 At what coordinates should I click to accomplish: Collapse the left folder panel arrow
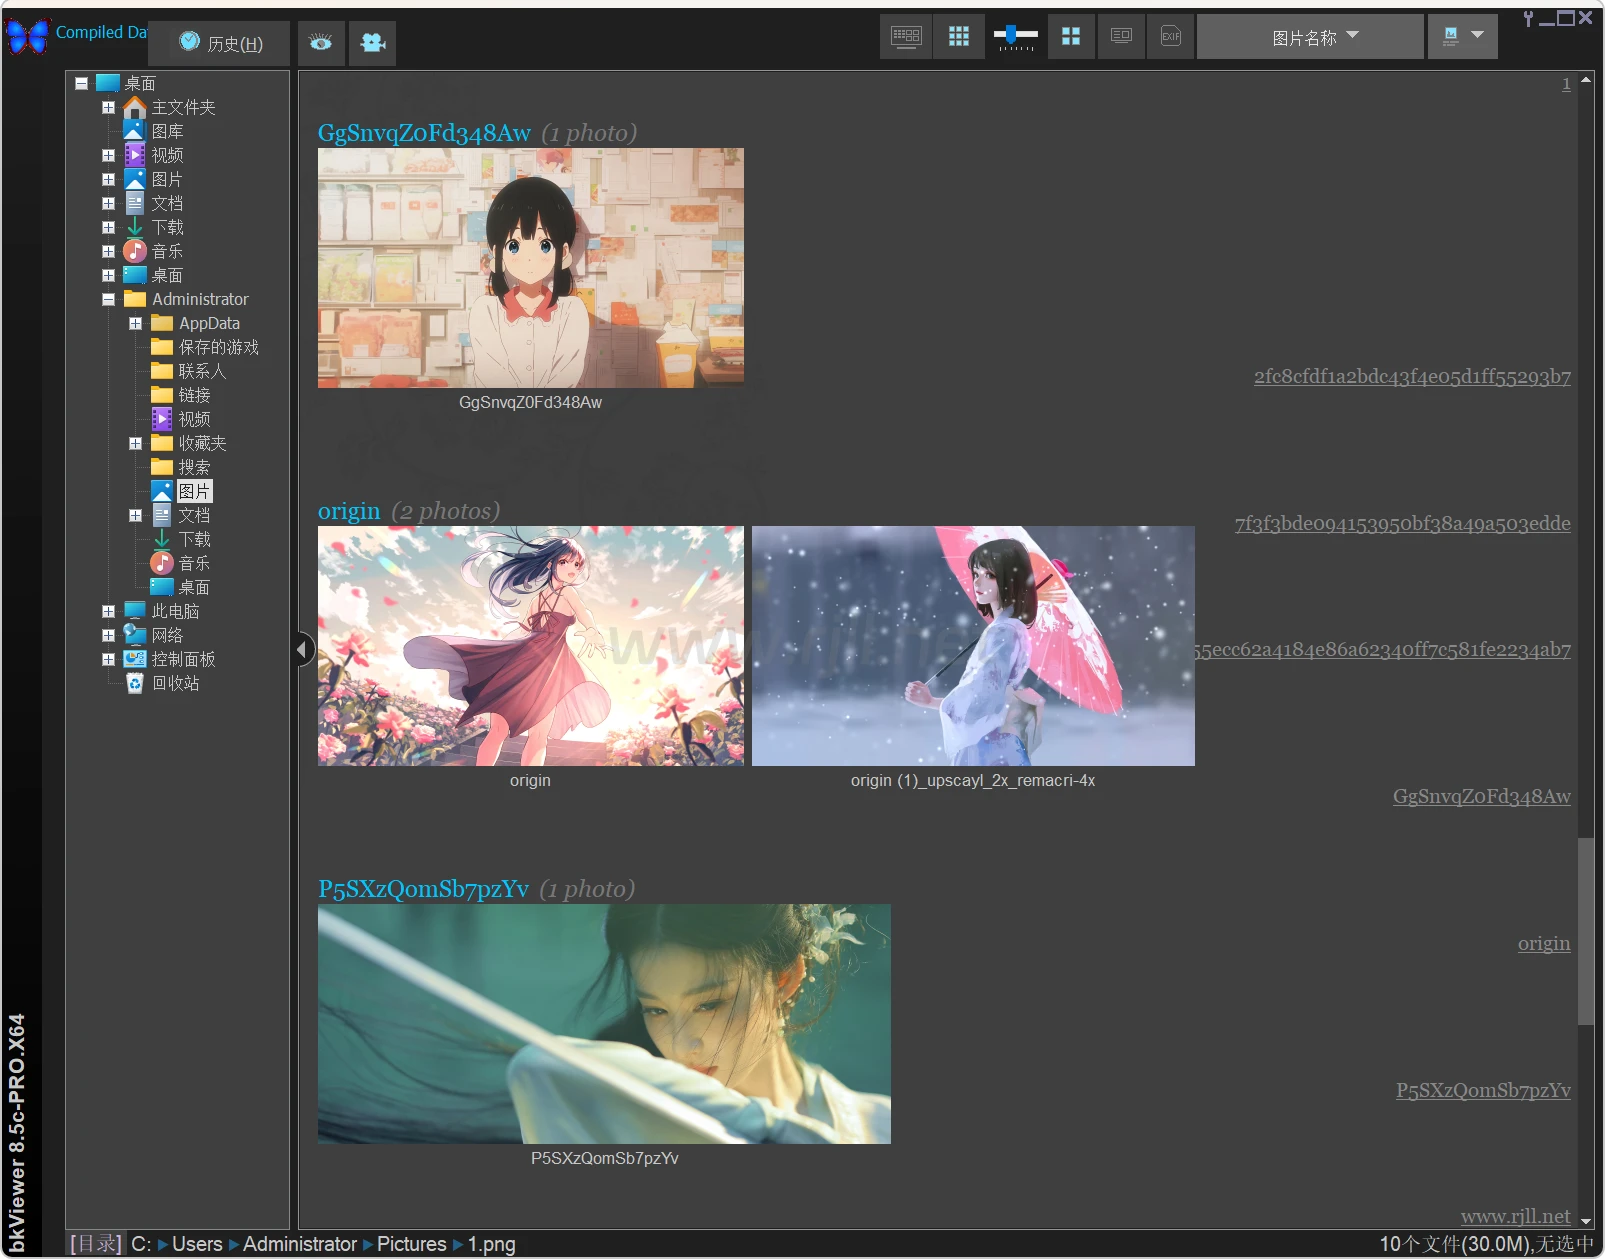[302, 650]
